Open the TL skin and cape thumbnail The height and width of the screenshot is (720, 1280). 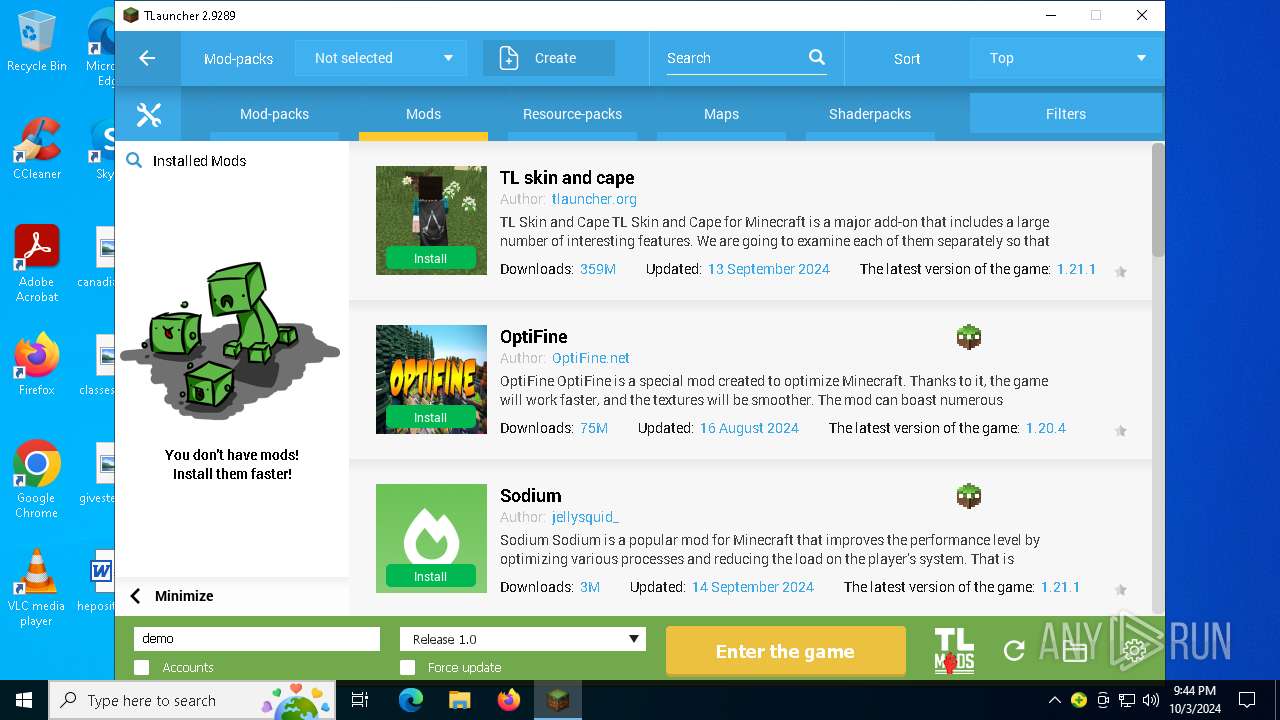point(431,220)
